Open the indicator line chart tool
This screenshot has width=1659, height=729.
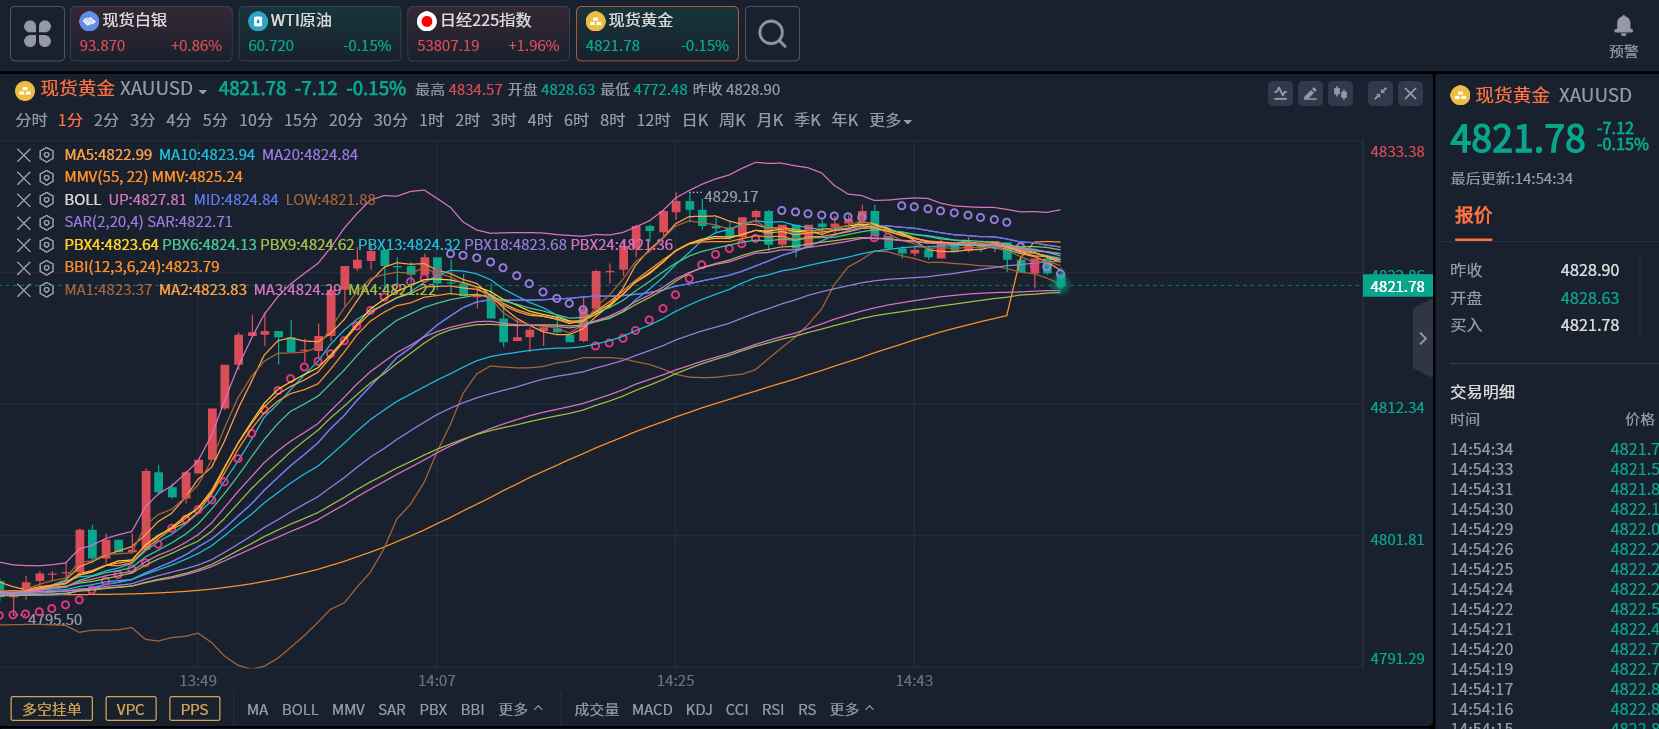(x=1280, y=94)
